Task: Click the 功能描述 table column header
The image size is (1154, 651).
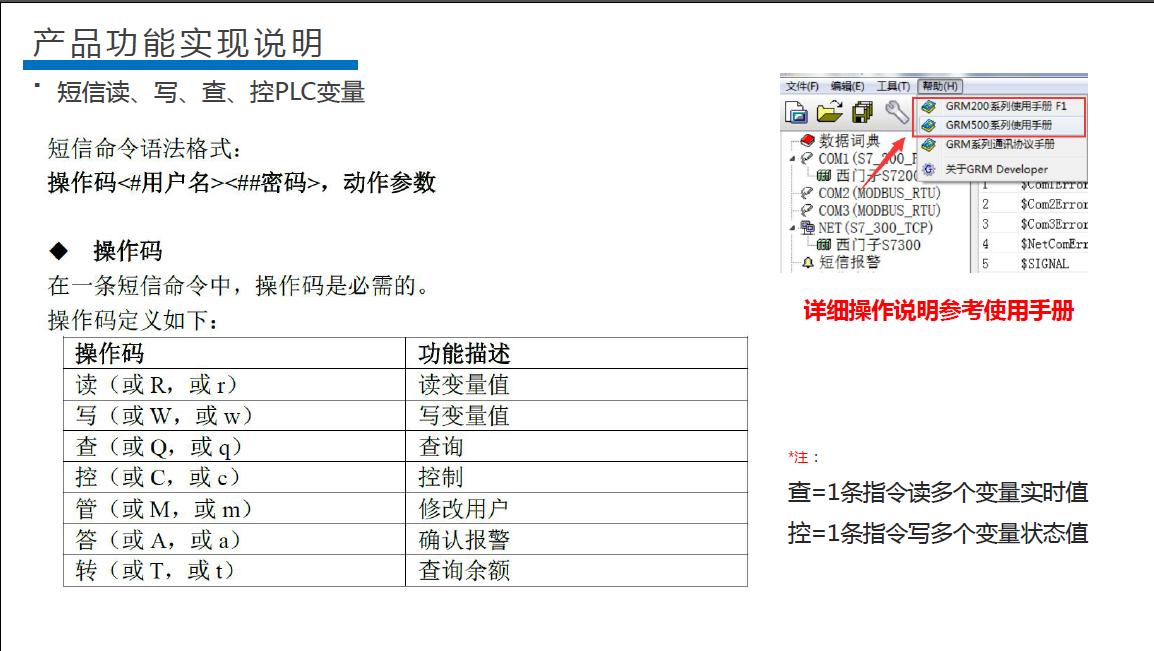Action: [x=576, y=353]
